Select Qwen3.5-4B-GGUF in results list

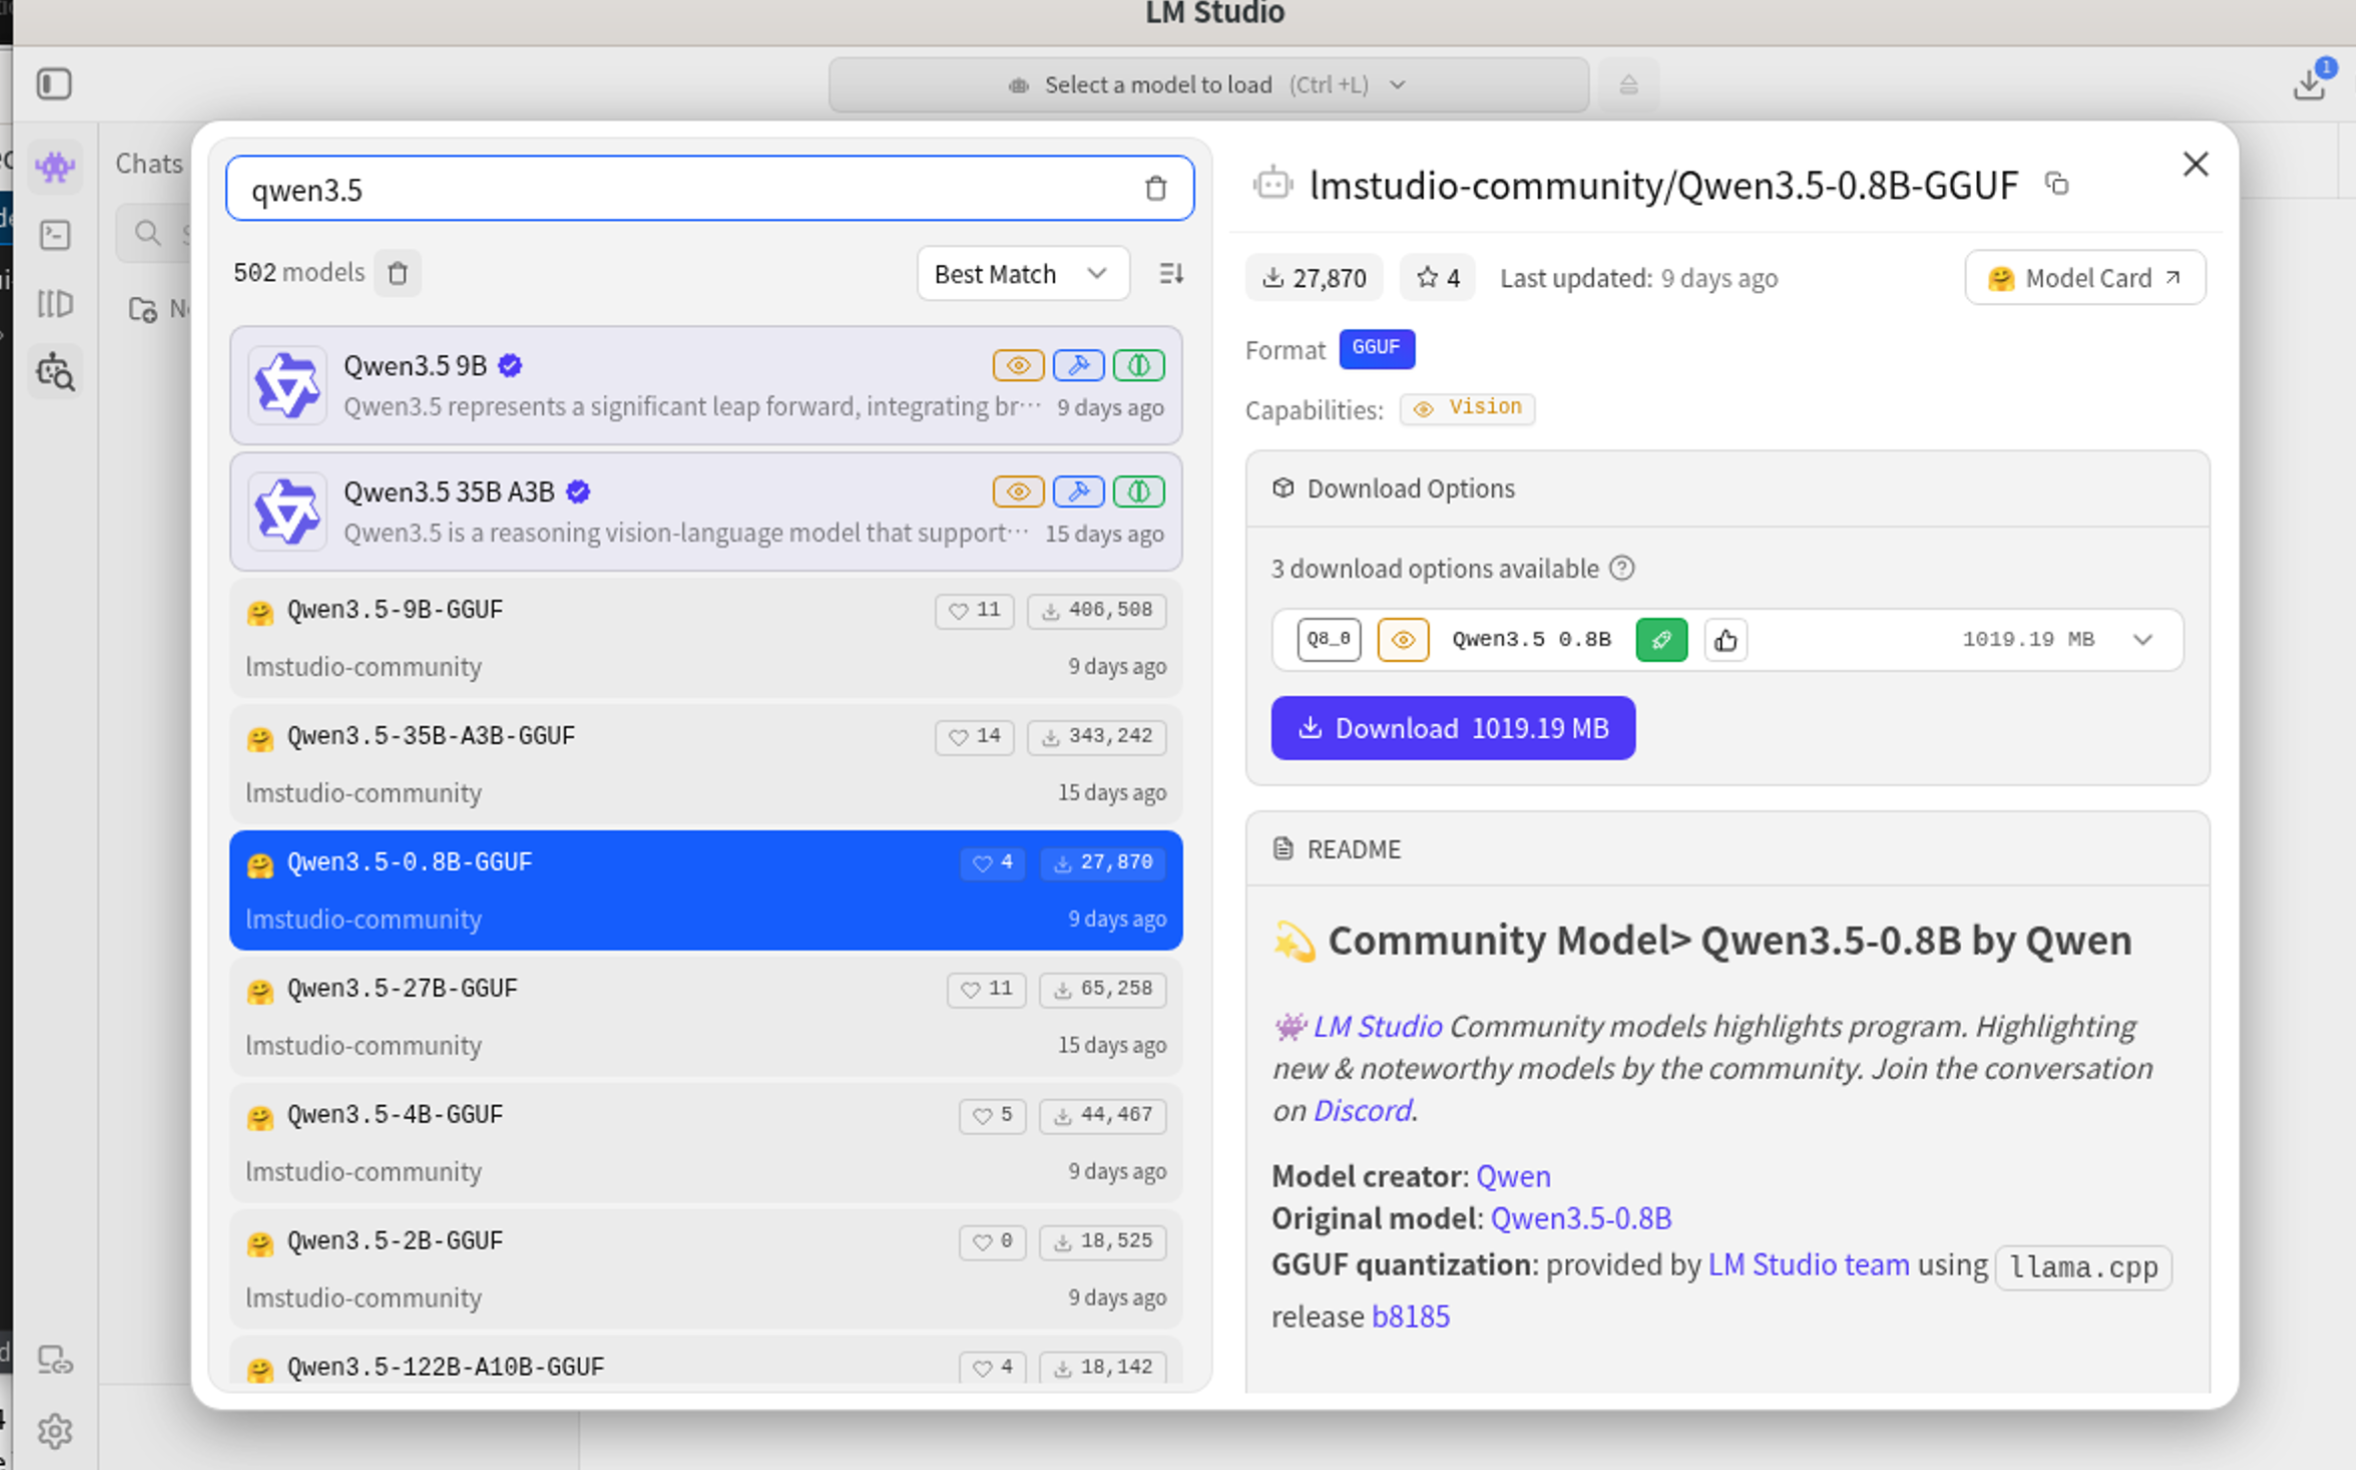coord(600,1142)
